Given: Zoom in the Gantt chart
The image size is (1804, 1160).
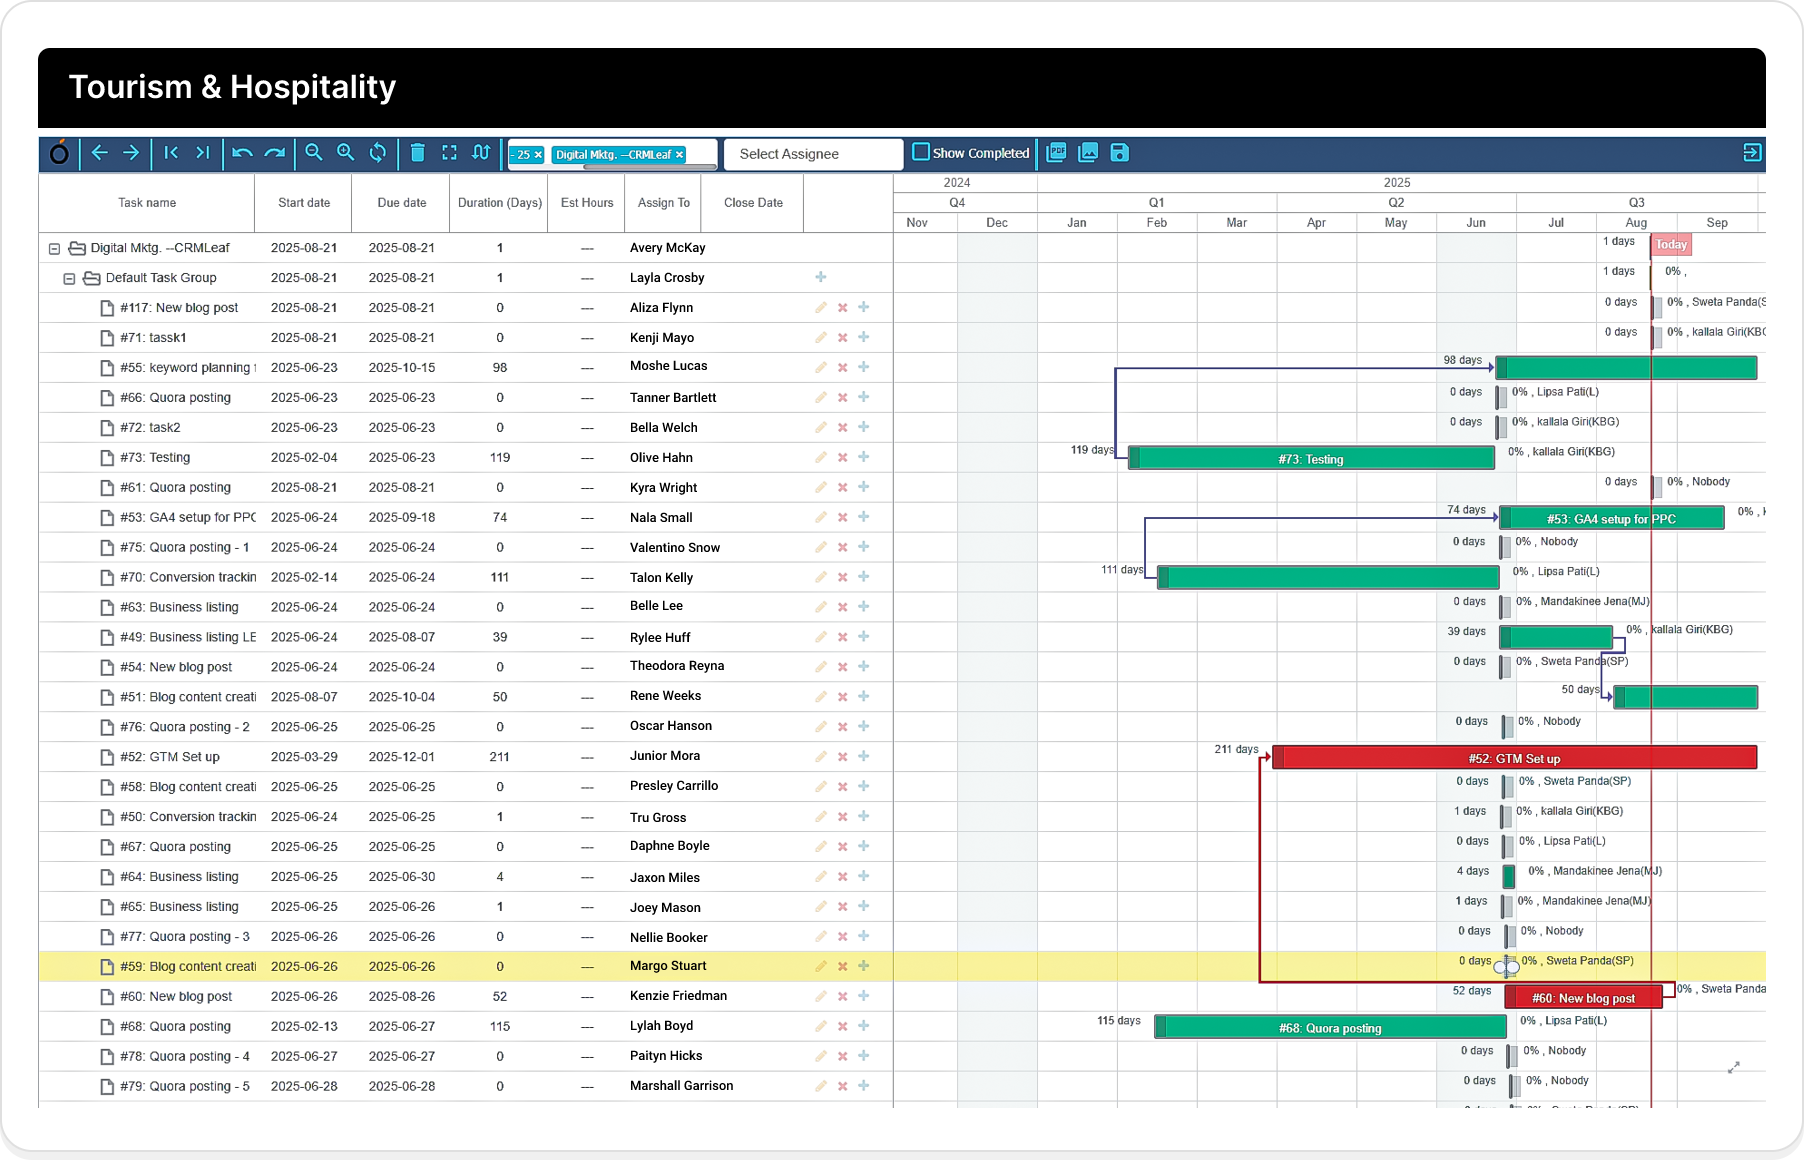Looking at the screenshot, I should click(346, 153).
